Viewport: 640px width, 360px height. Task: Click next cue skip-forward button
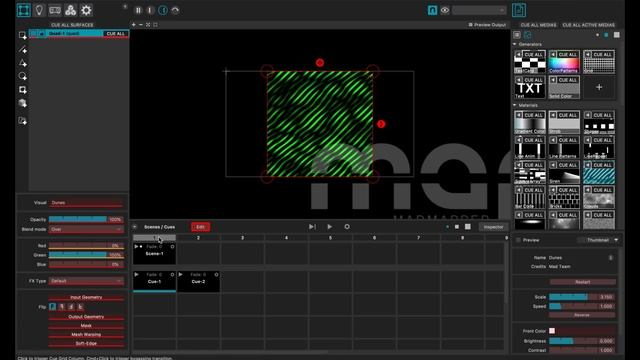[312, 227]
